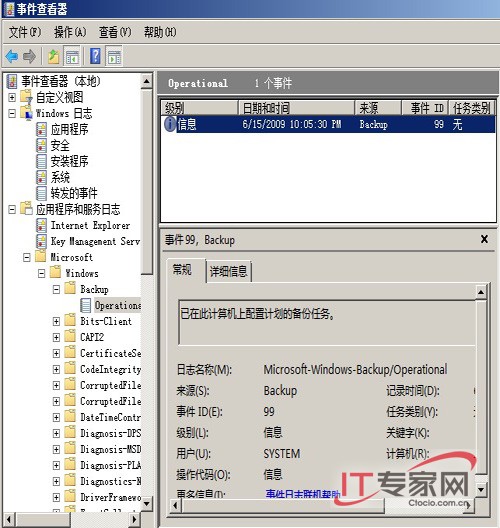Select the 应用程序 log in the tree

pyautogui.click(x=69, y=129)
